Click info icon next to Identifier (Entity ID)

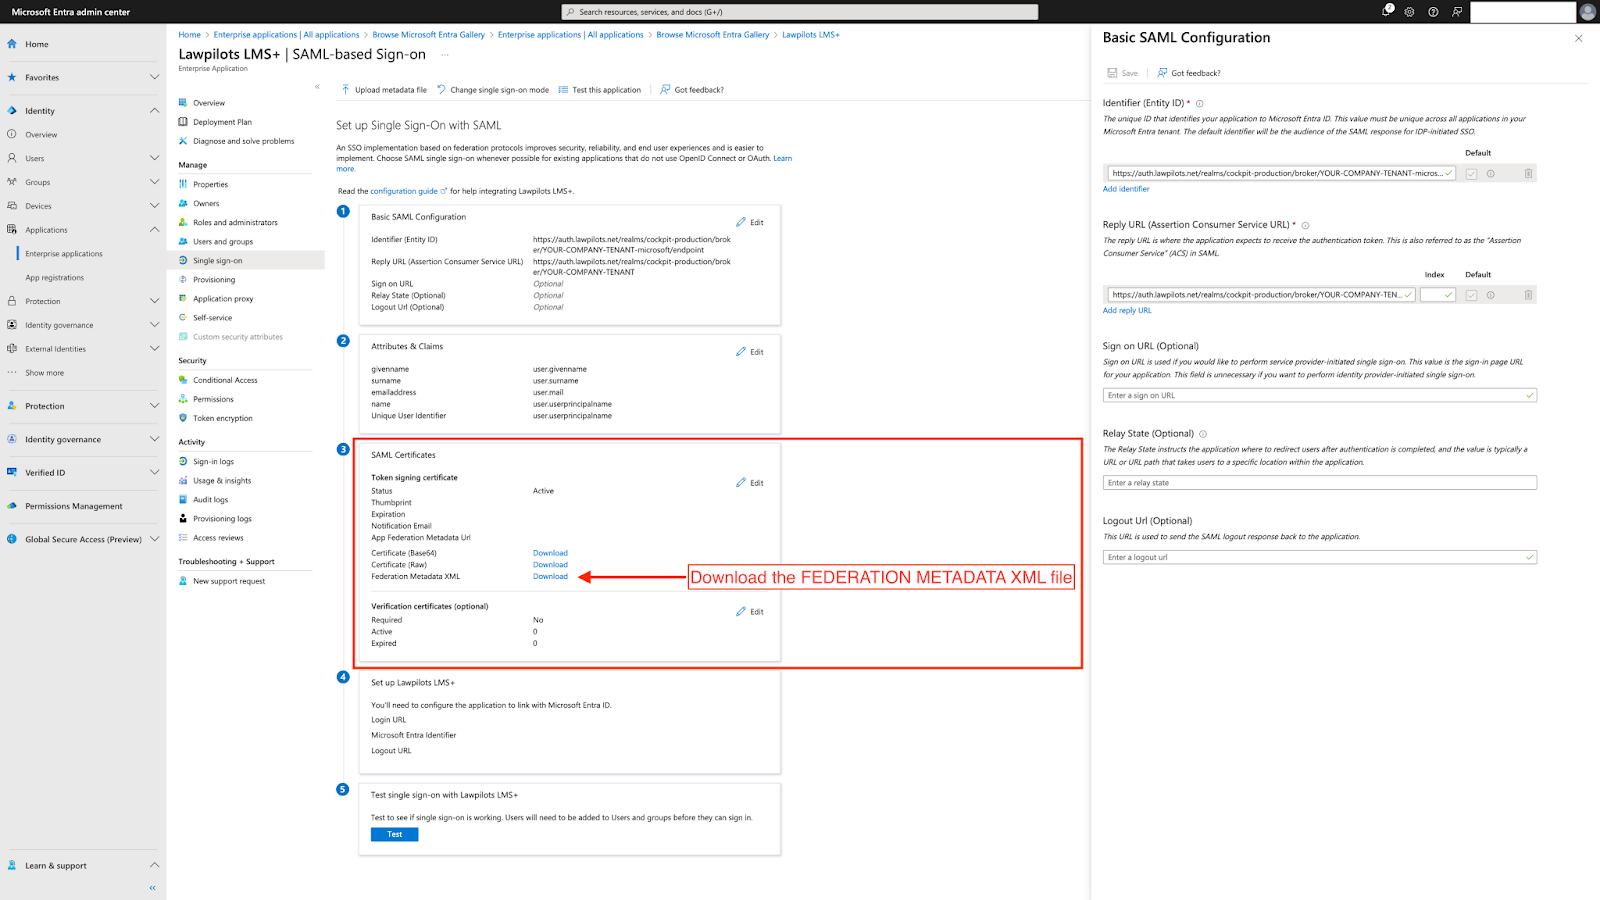pyautogui.click(x=1200, y=103)
